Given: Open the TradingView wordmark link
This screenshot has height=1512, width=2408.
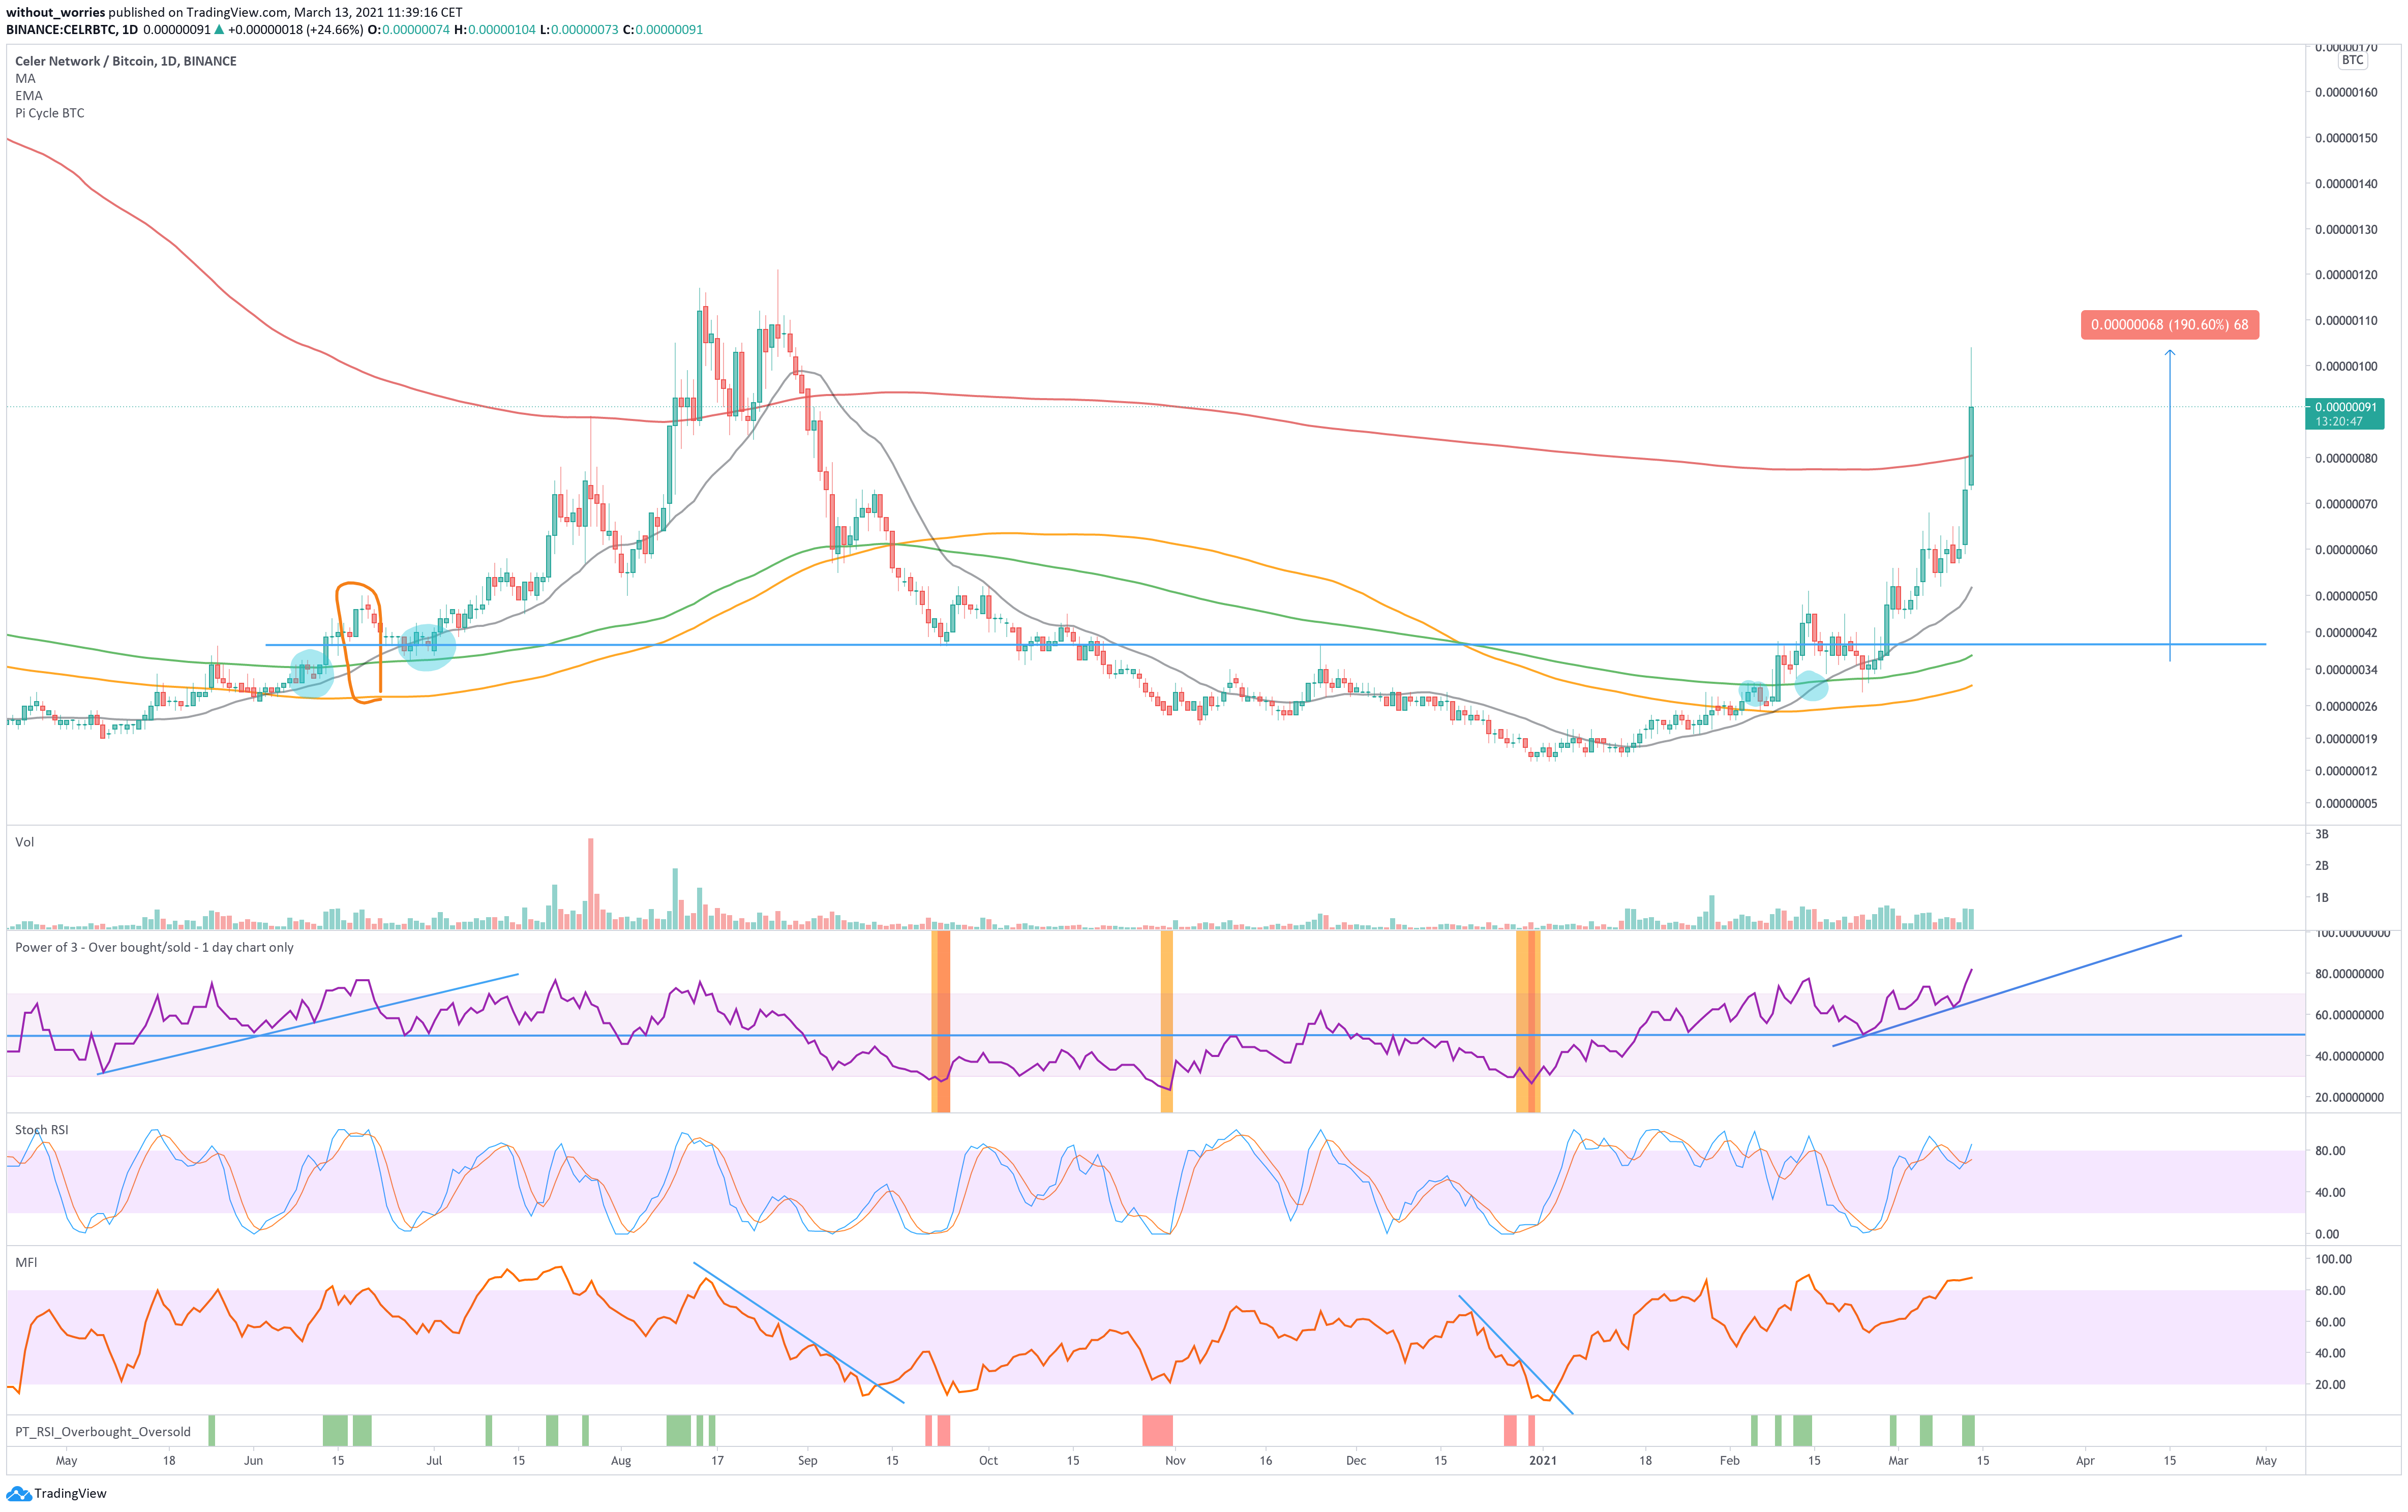Looking at the screenshot, I should [70, 1494].
